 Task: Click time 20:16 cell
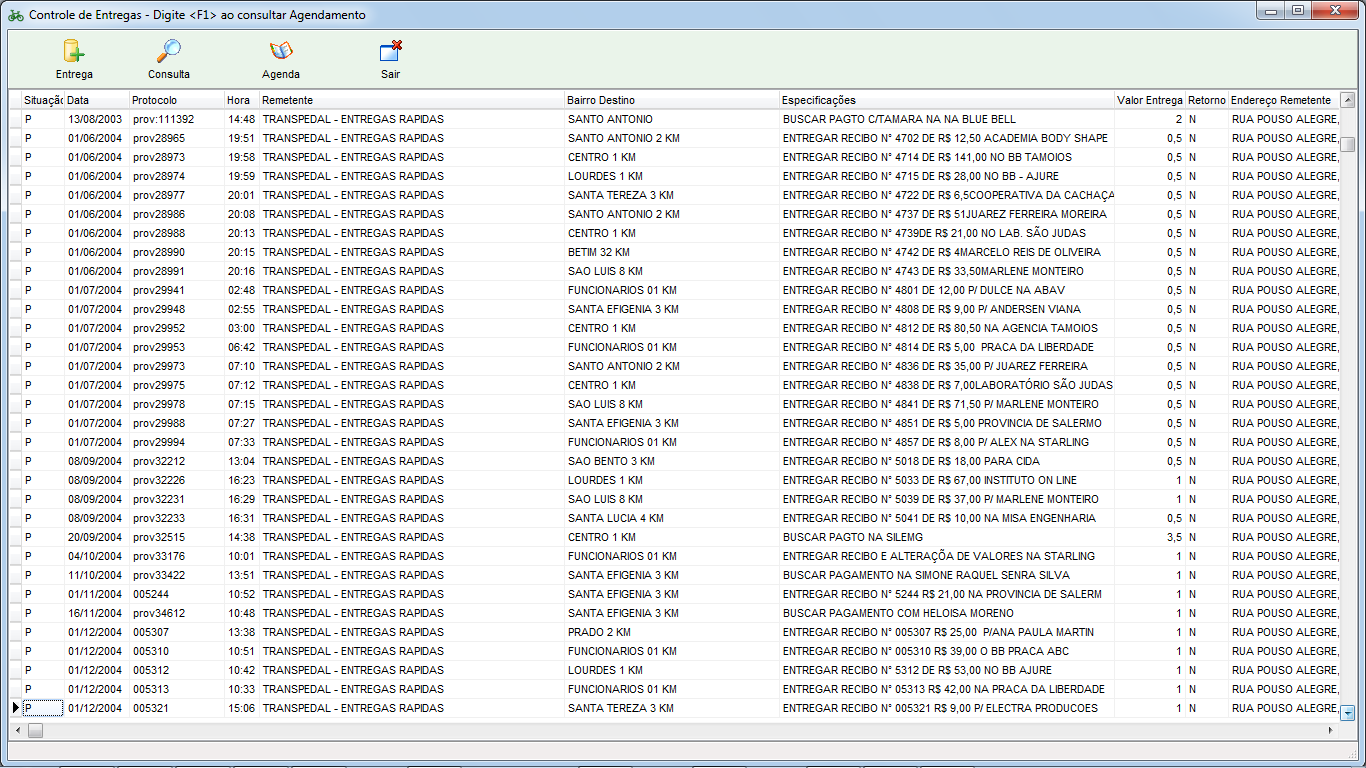[242, 271]
